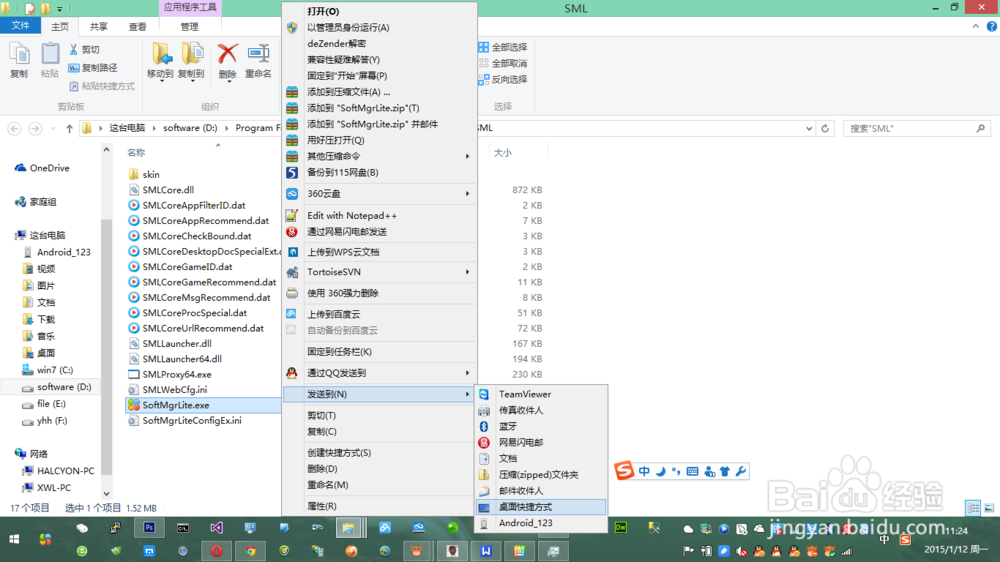Screen dimensions: 1000x562
Task: Click Copy path (复制路径) in the ribbon
Action: (x=93, y=68)
